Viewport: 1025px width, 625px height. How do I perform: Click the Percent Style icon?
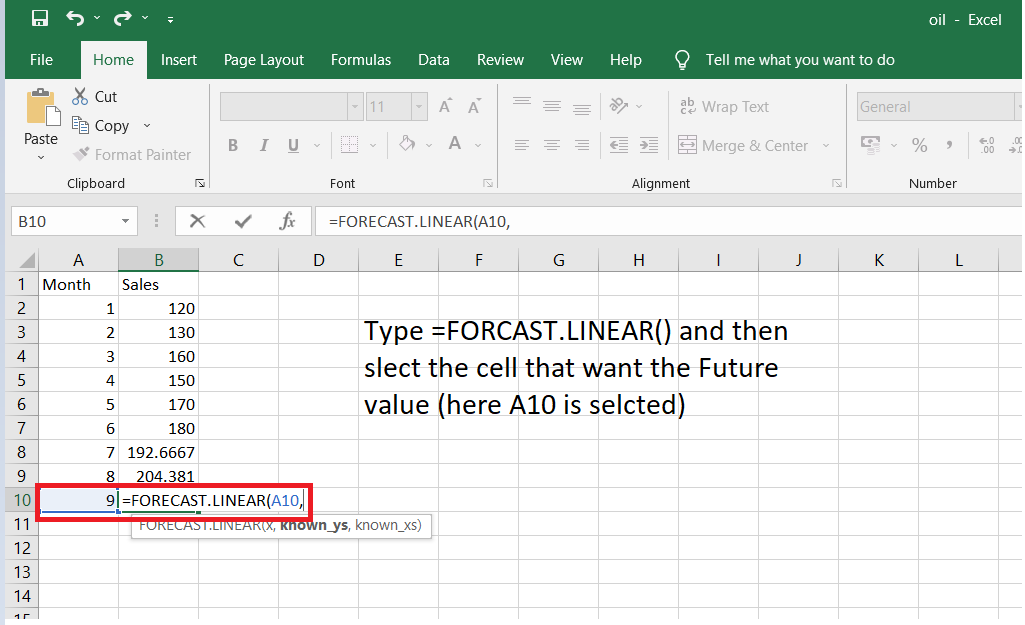pos(919,145)
